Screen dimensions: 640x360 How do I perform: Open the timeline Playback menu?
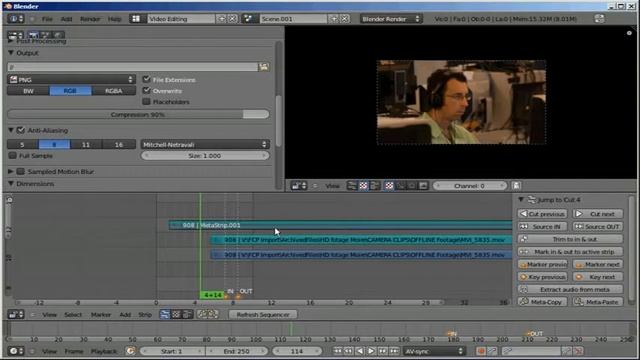pyautogui.click(x=104, y=351)
